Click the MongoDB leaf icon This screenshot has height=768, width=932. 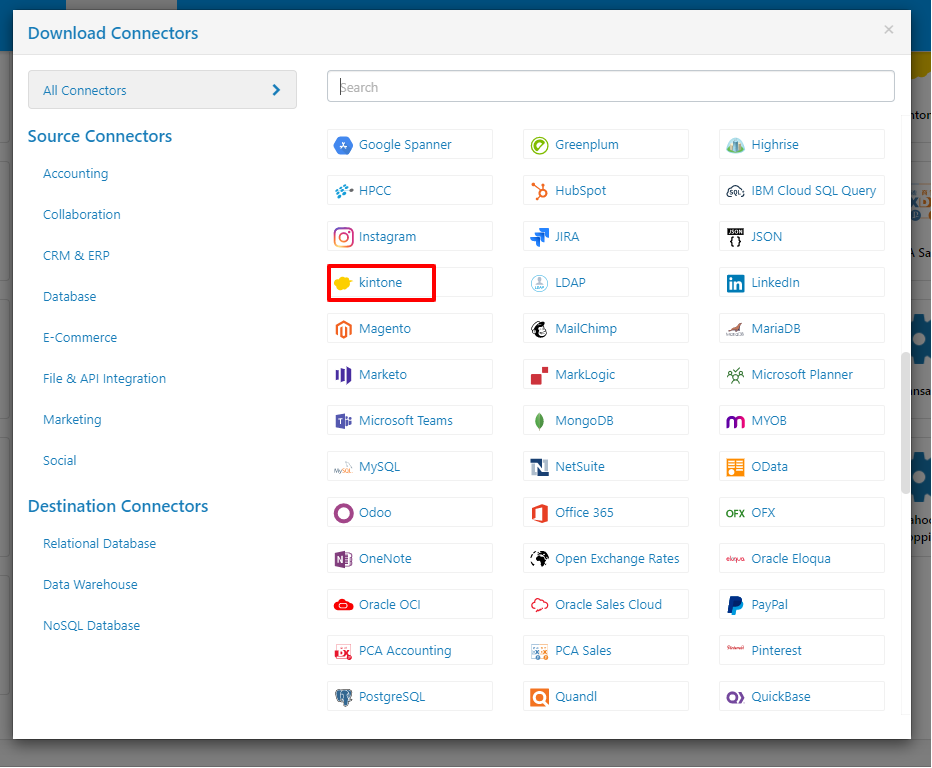click(539, 421)
